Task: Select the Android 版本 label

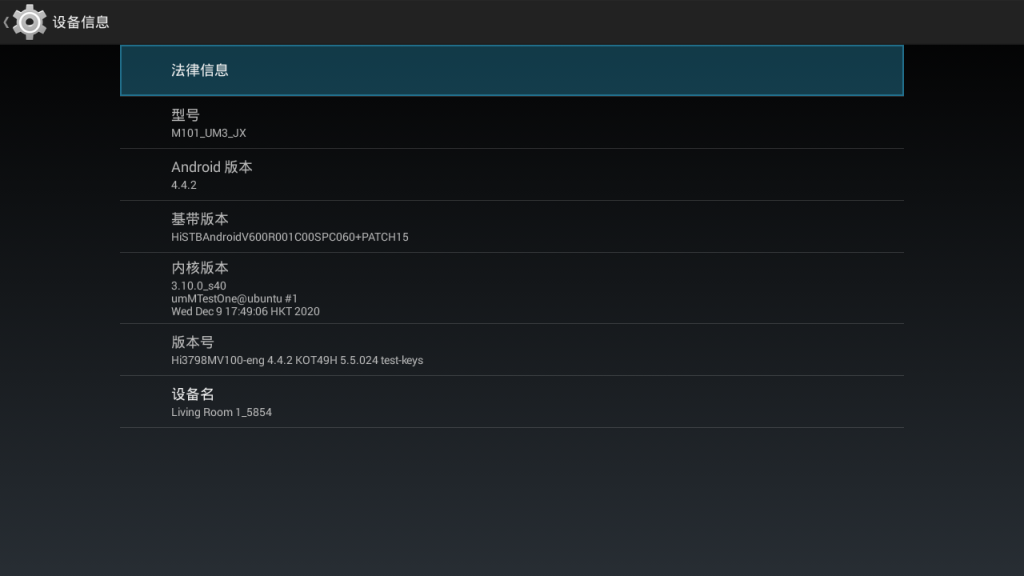Action: tap(211, 167)
